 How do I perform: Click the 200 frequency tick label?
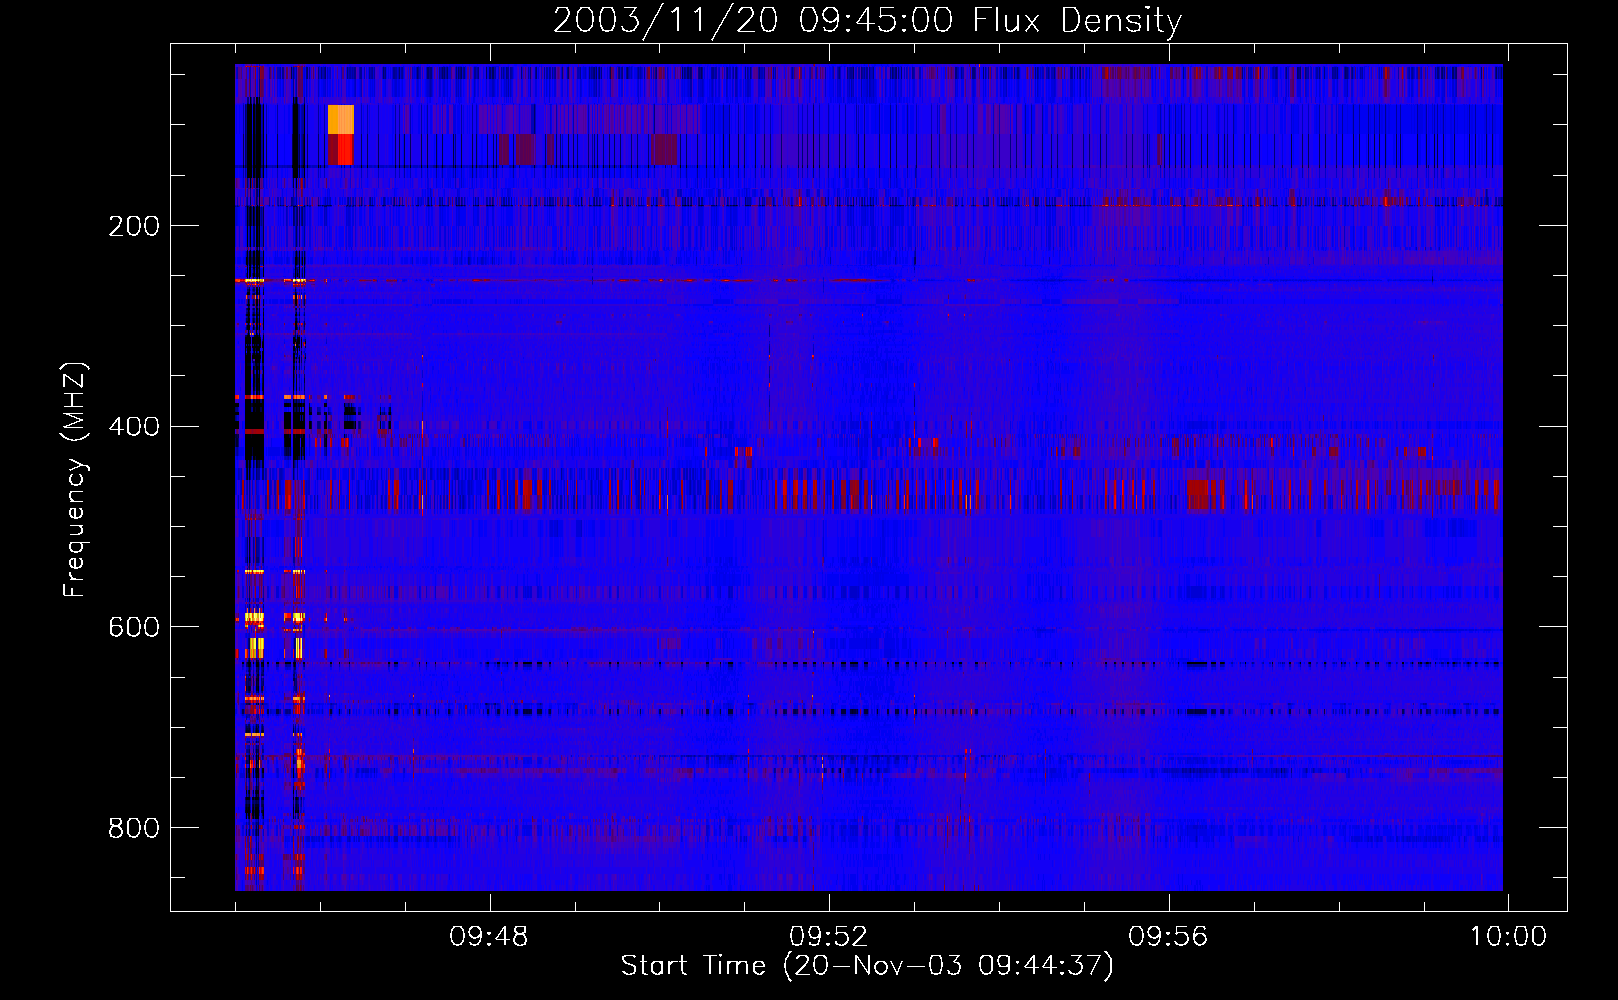coord(134,226)
